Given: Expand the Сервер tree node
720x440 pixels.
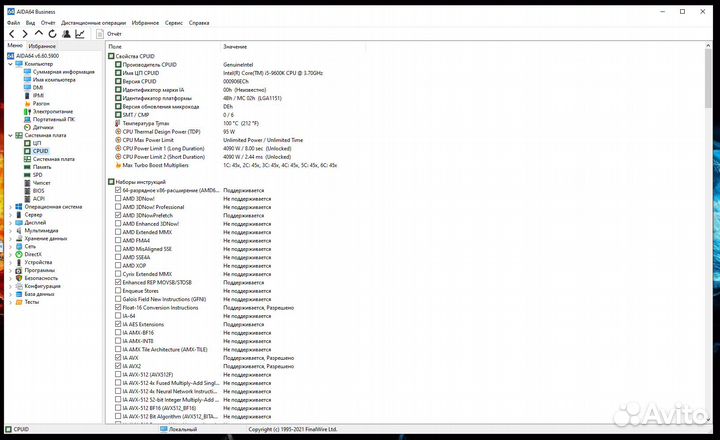Looking at the screenshot, I should pos(11,214).
